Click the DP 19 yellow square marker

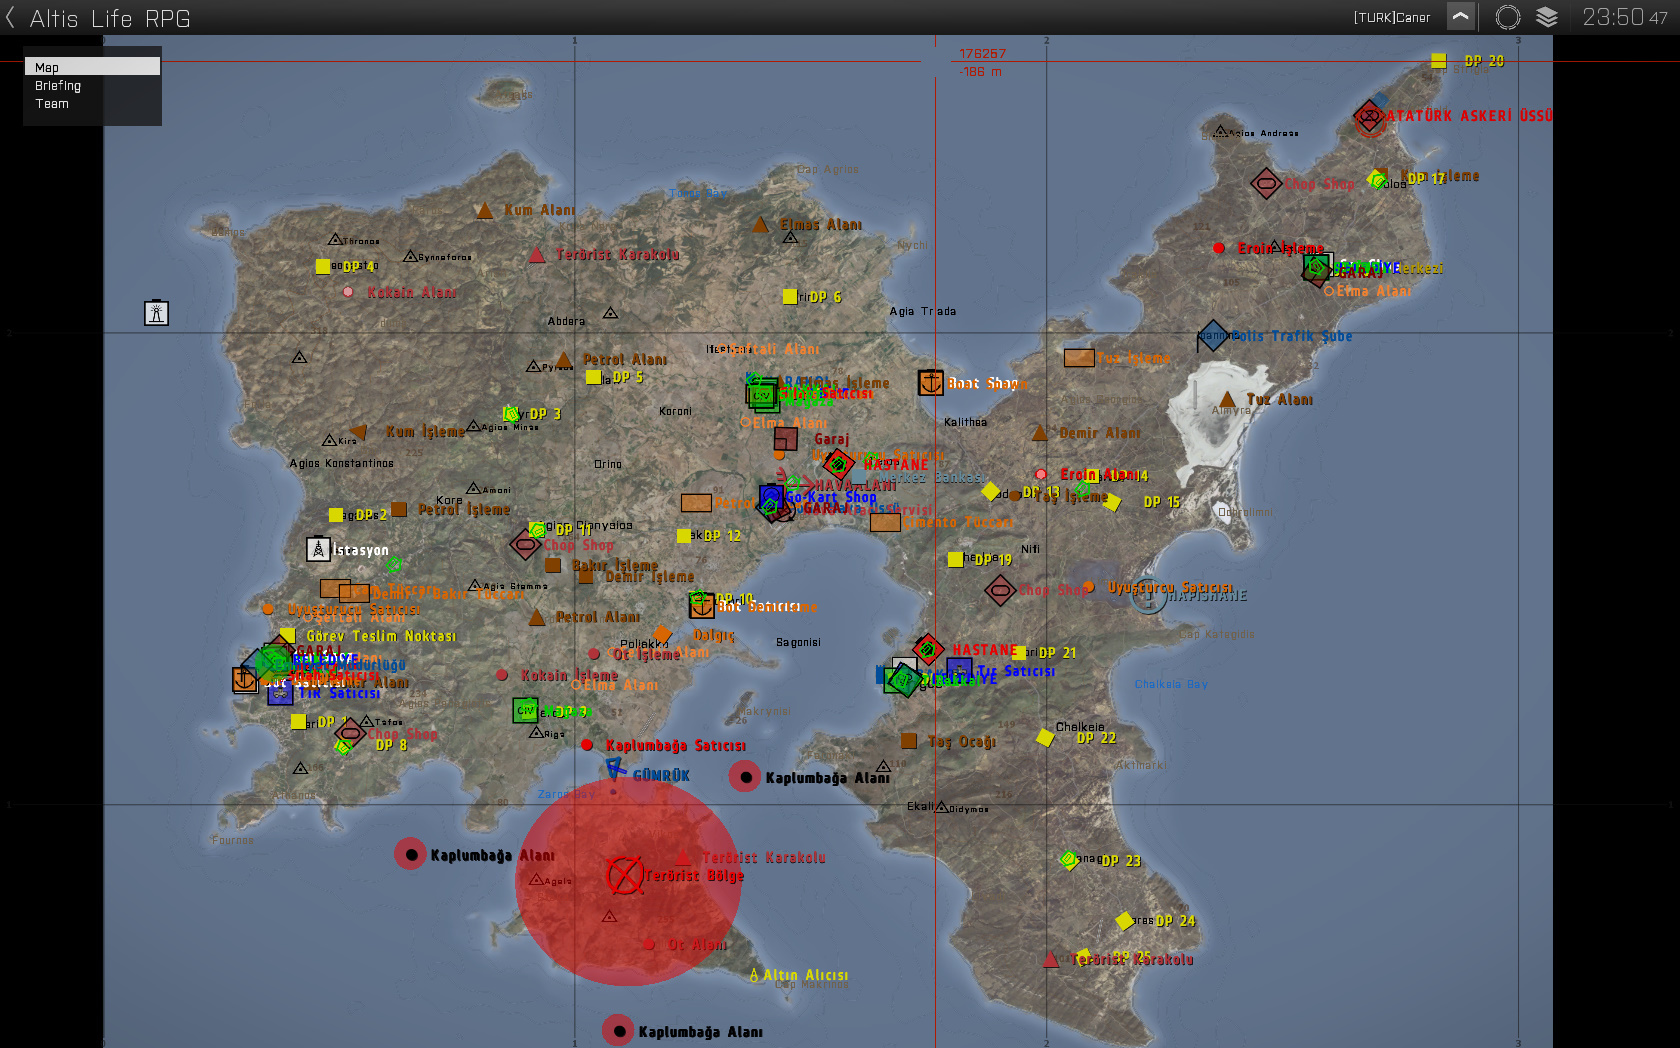point(955,559)
